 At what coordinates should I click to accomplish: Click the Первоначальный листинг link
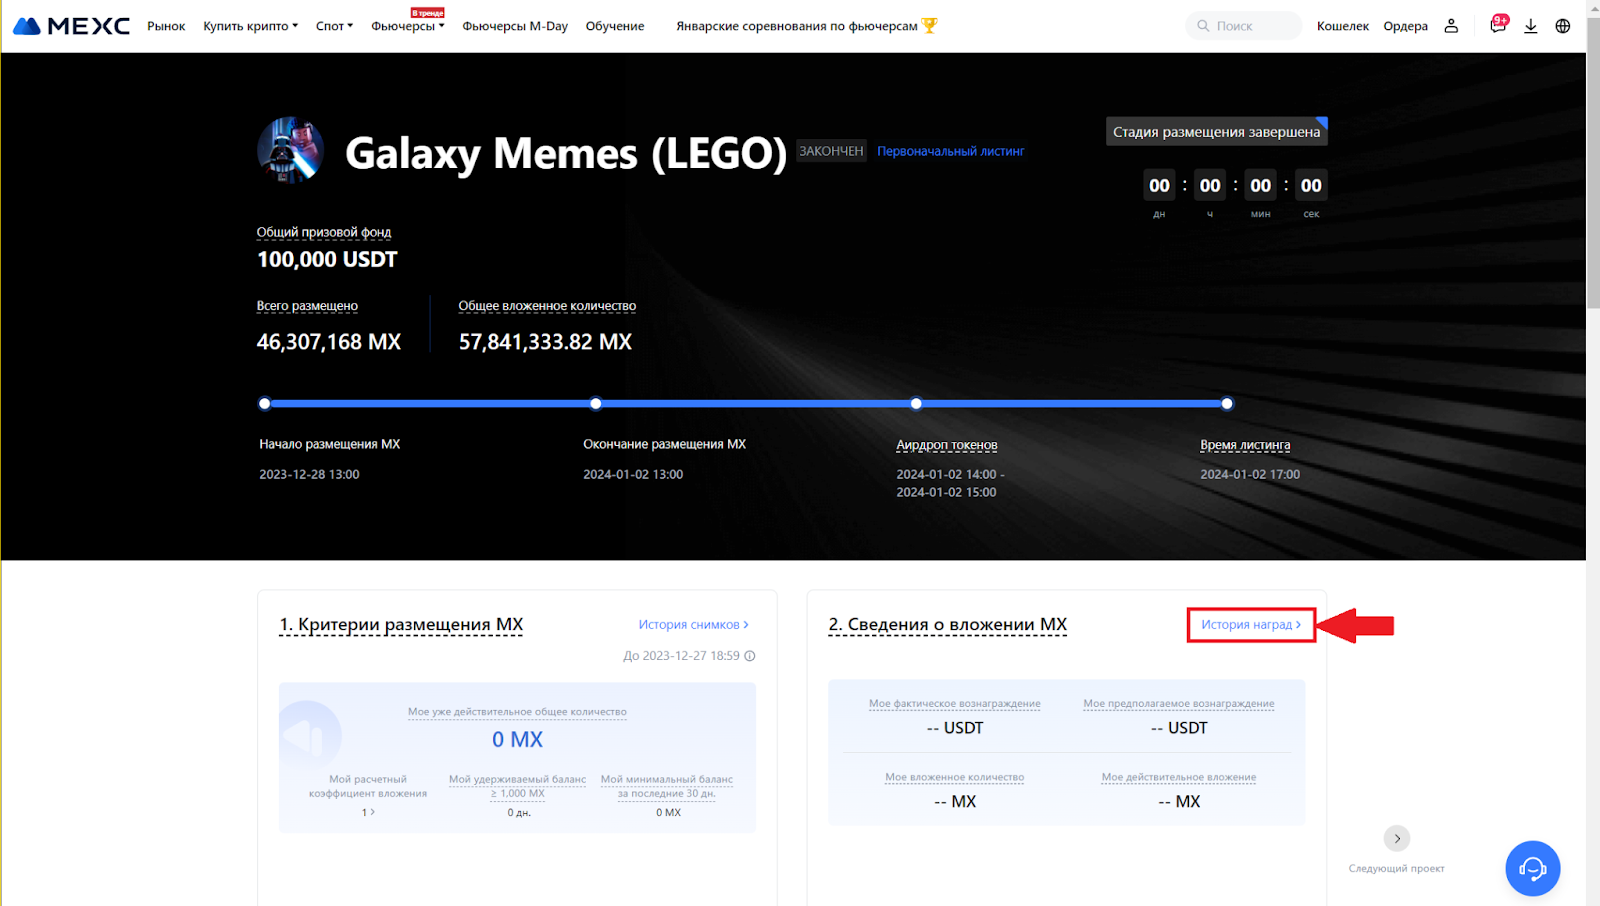pos(950,151)
